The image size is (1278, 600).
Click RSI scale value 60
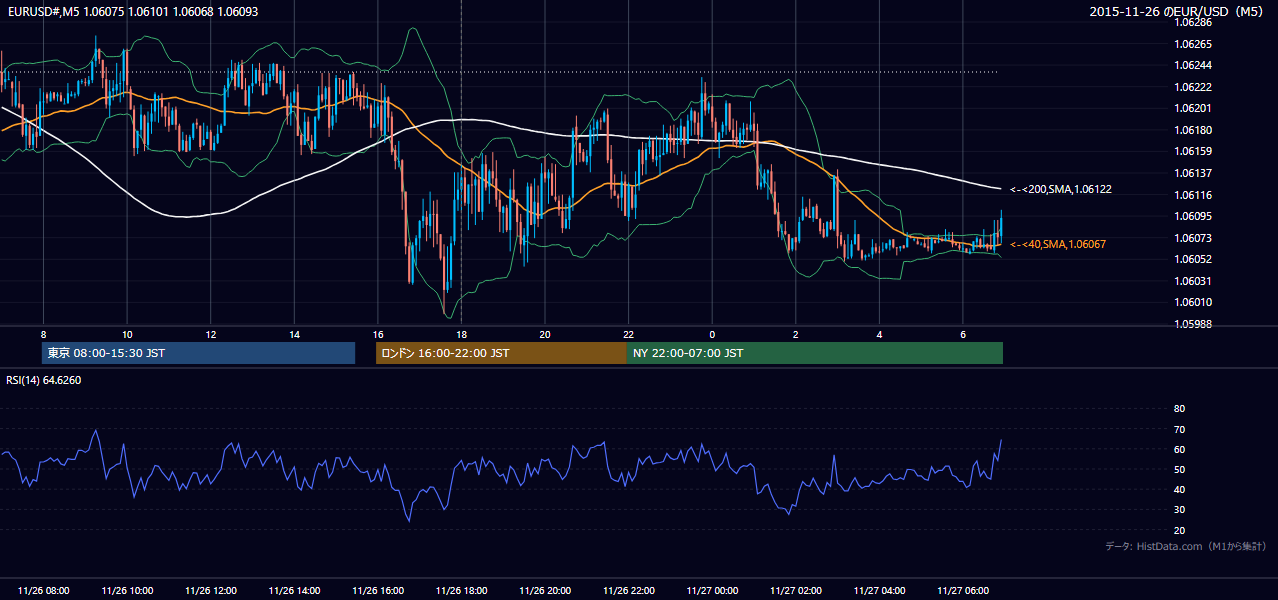(1179, 449)
